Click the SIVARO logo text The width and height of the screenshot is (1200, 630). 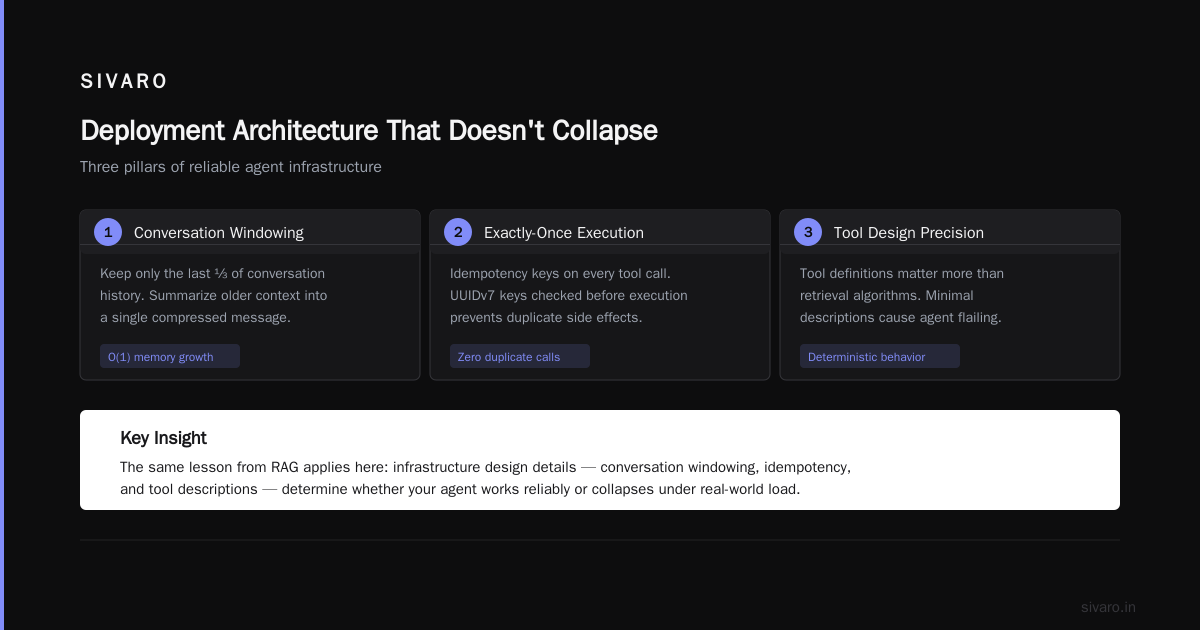point(124,82)
